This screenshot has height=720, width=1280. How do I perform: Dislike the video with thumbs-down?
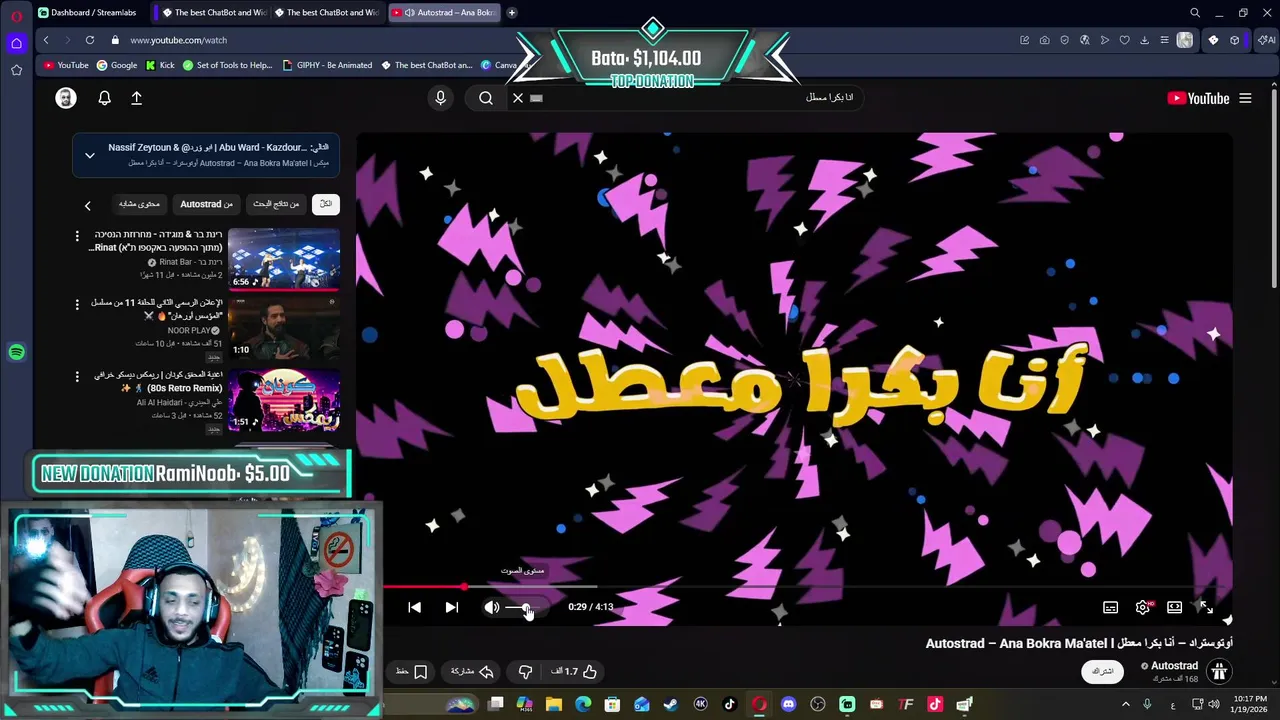(525, 672)
